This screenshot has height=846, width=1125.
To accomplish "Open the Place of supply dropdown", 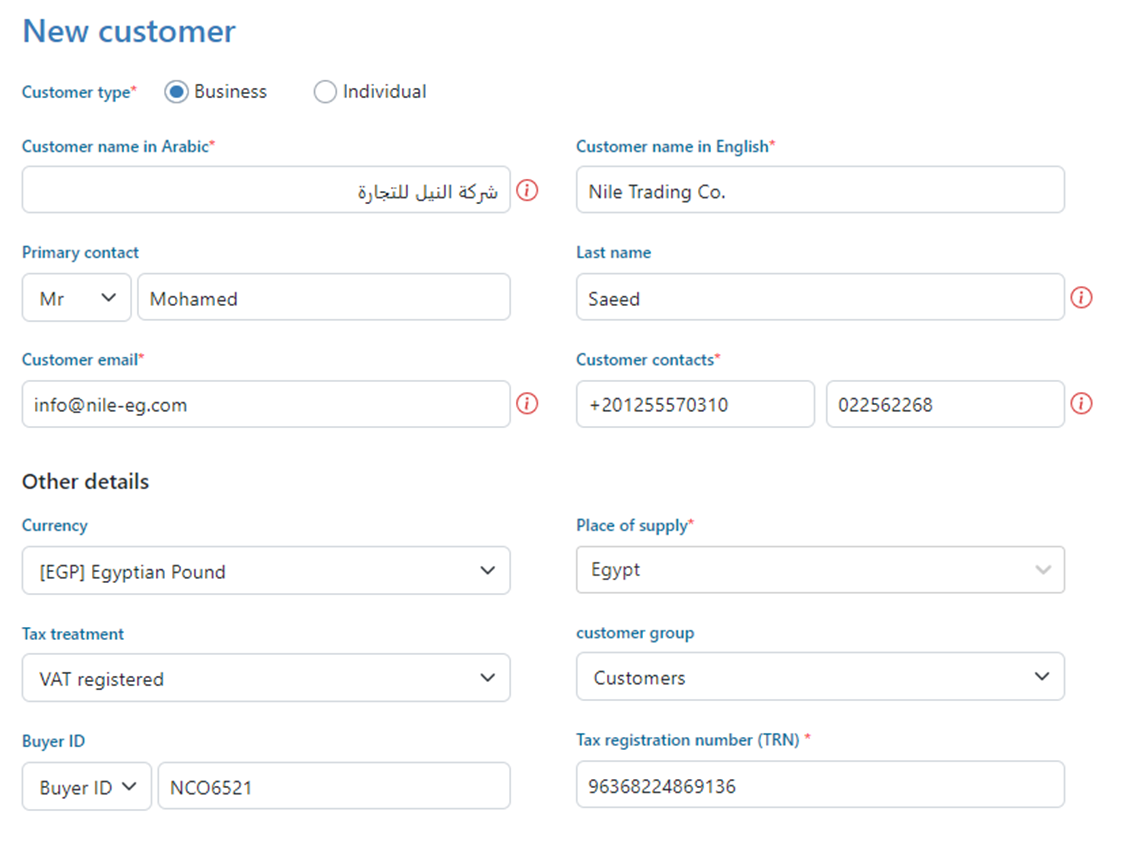I will 820,570.
